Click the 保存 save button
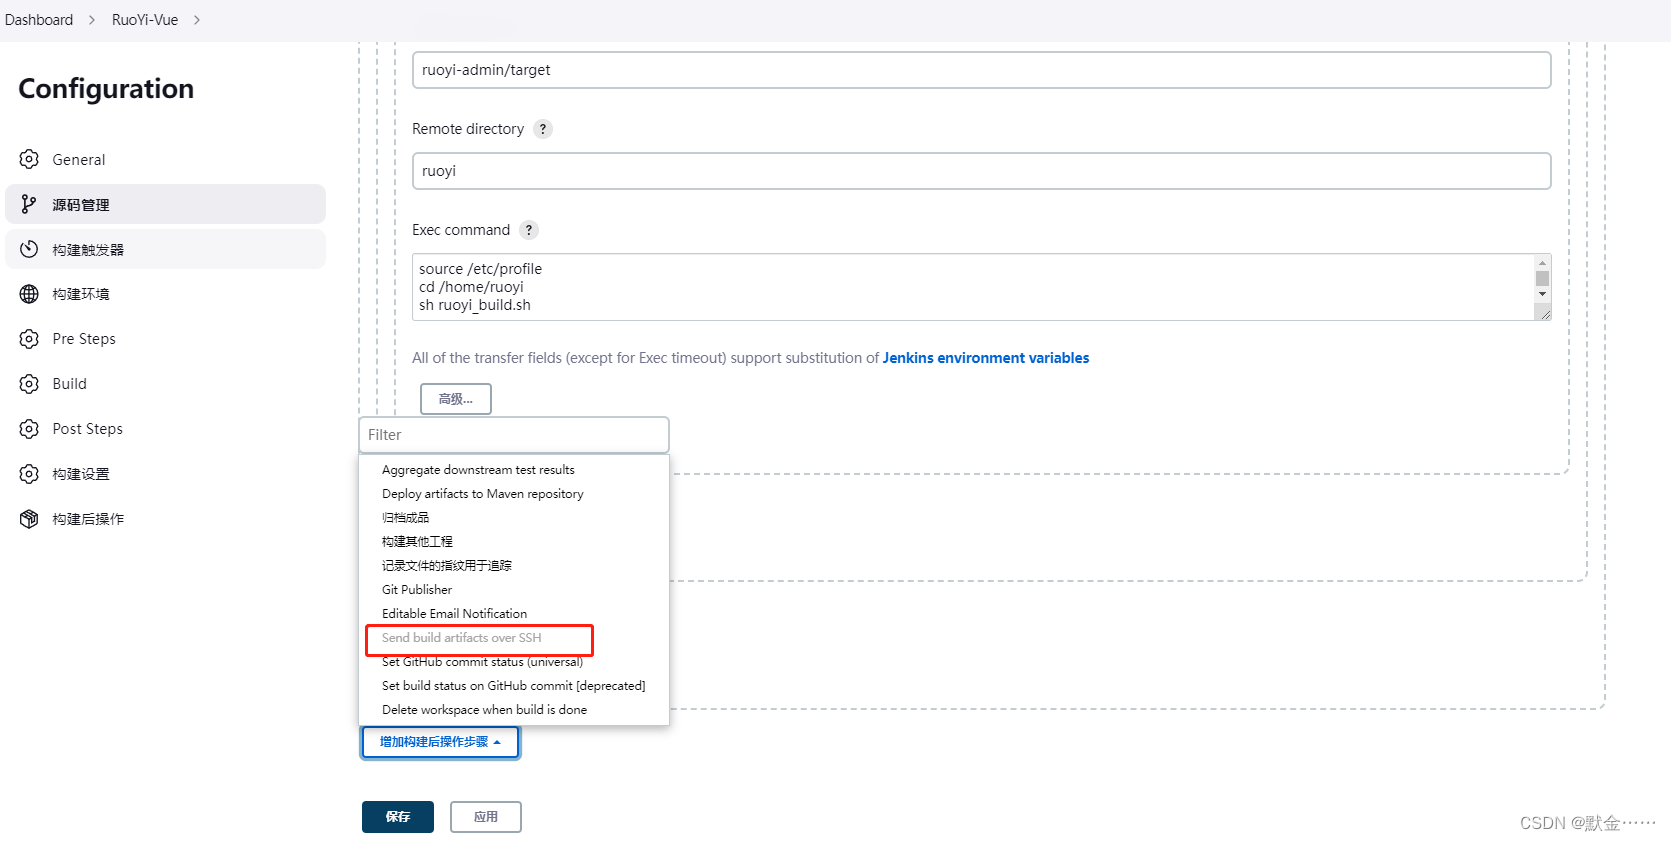This screenshot has height=841, width=1671. click(x=398, y=817)
